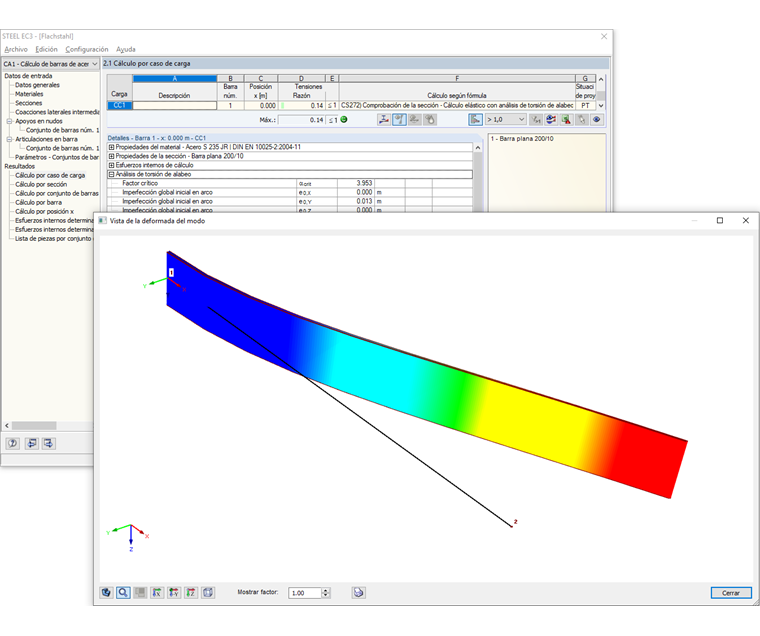The width and height of the screenshot is (760, 636).
Task: Click the help question mark button
Action: (x=13, y=443)
